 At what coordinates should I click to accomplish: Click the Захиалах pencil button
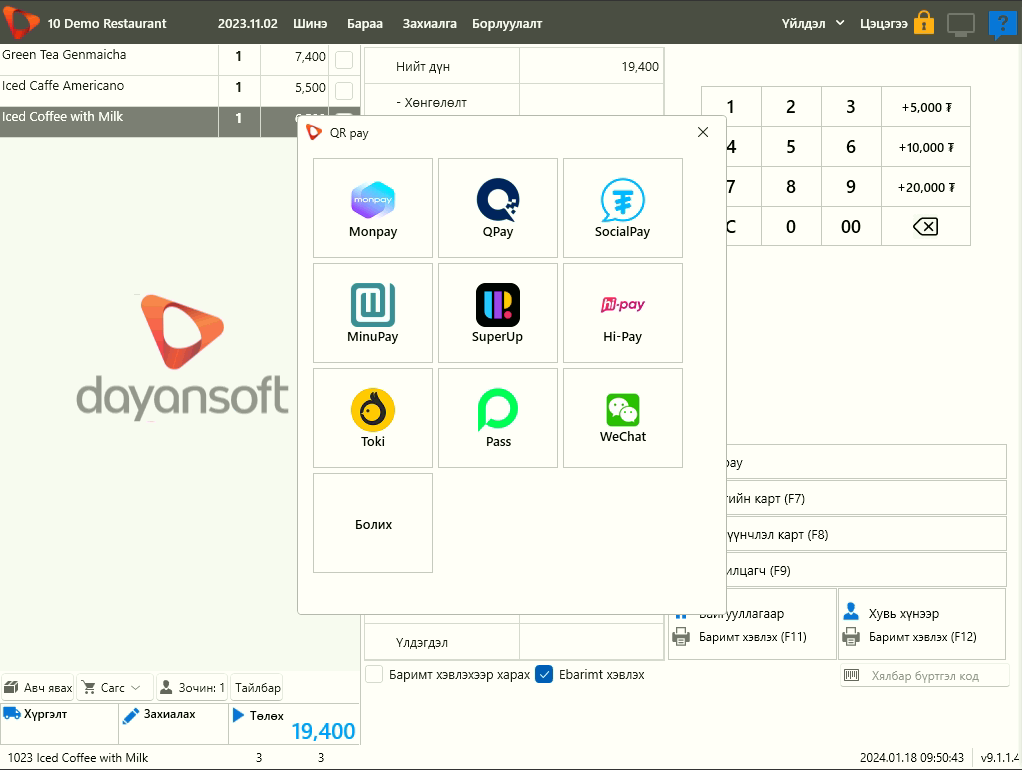(173, 724)
